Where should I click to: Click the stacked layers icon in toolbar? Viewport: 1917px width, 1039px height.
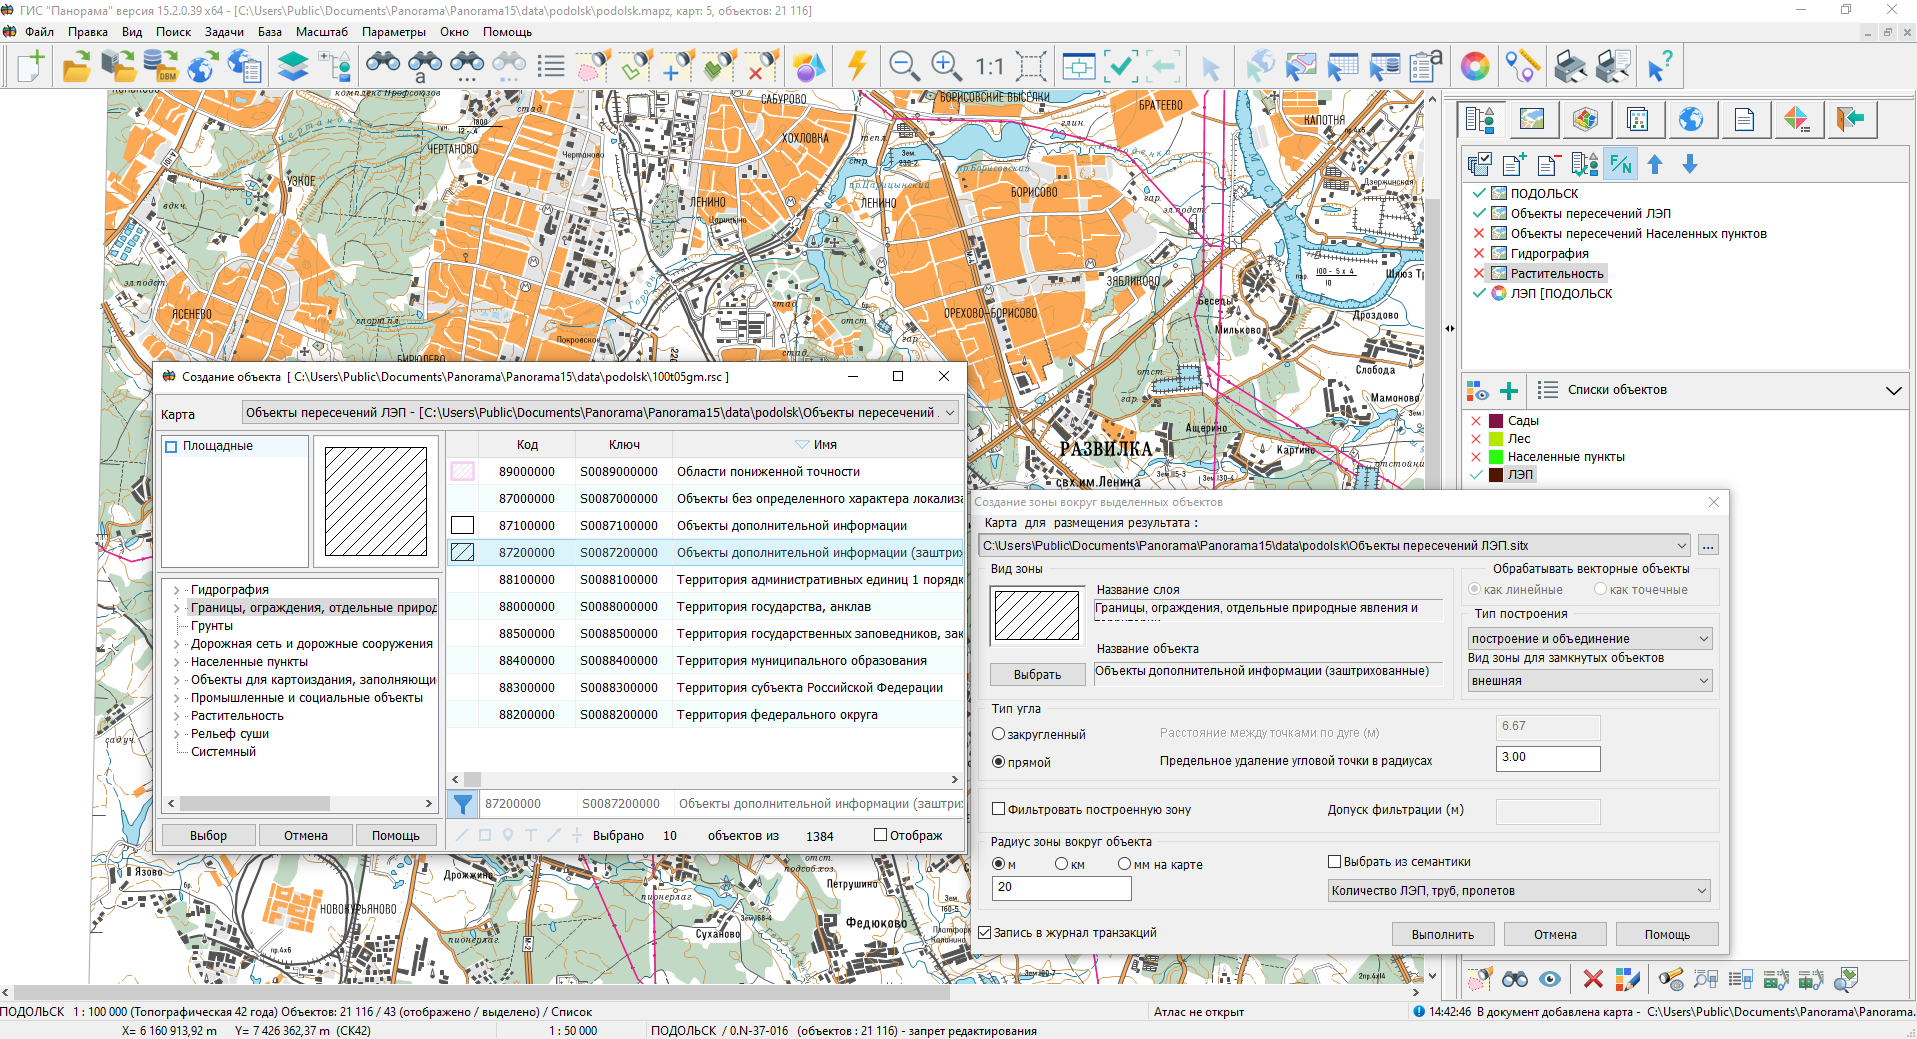click(x=292, y=66)
